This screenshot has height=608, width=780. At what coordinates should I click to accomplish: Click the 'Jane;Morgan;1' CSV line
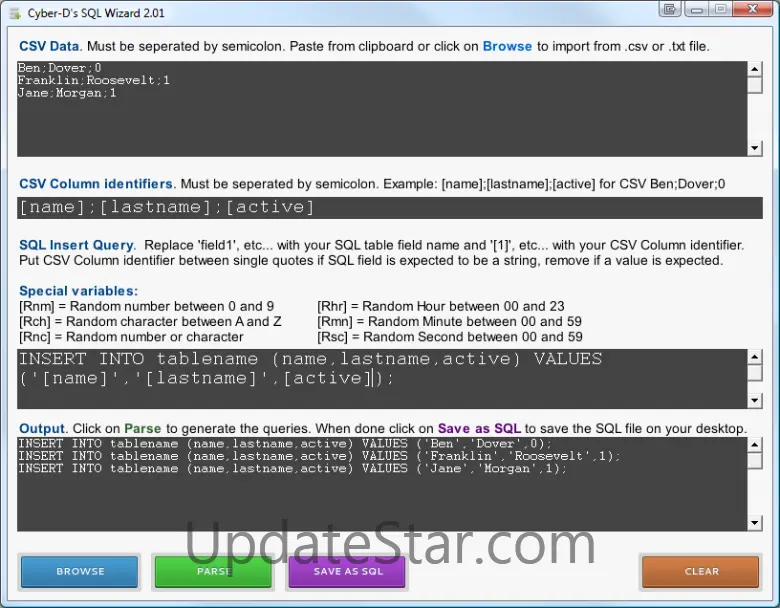[x=67, y=93]
